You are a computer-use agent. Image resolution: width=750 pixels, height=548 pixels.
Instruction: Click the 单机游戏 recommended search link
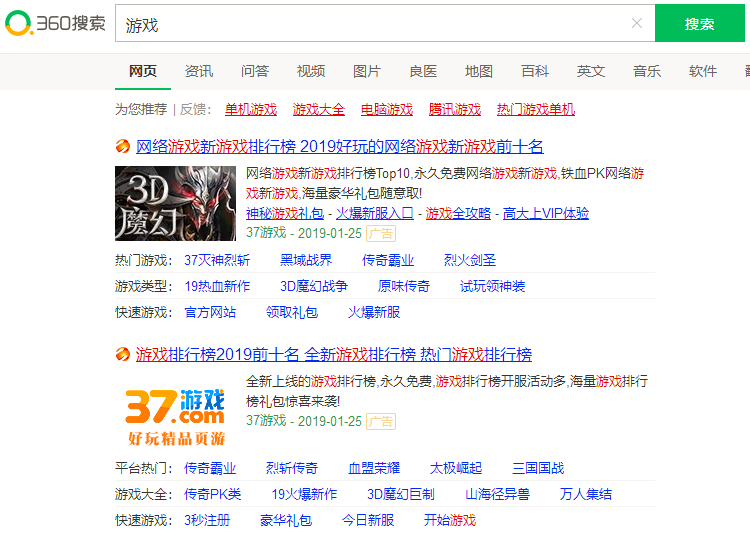tap(251, 109)
